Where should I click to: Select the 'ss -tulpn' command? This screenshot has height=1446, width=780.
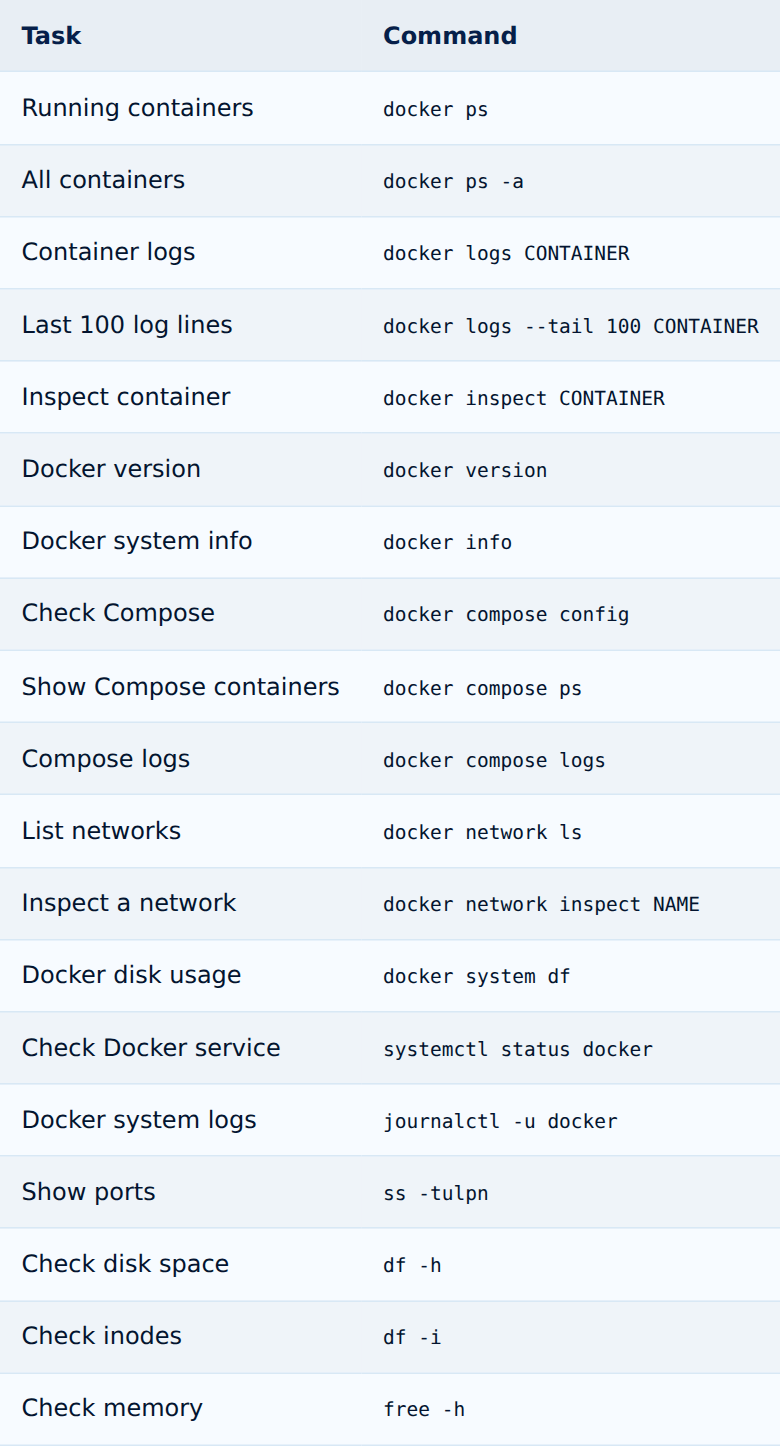coord(436,1193)
